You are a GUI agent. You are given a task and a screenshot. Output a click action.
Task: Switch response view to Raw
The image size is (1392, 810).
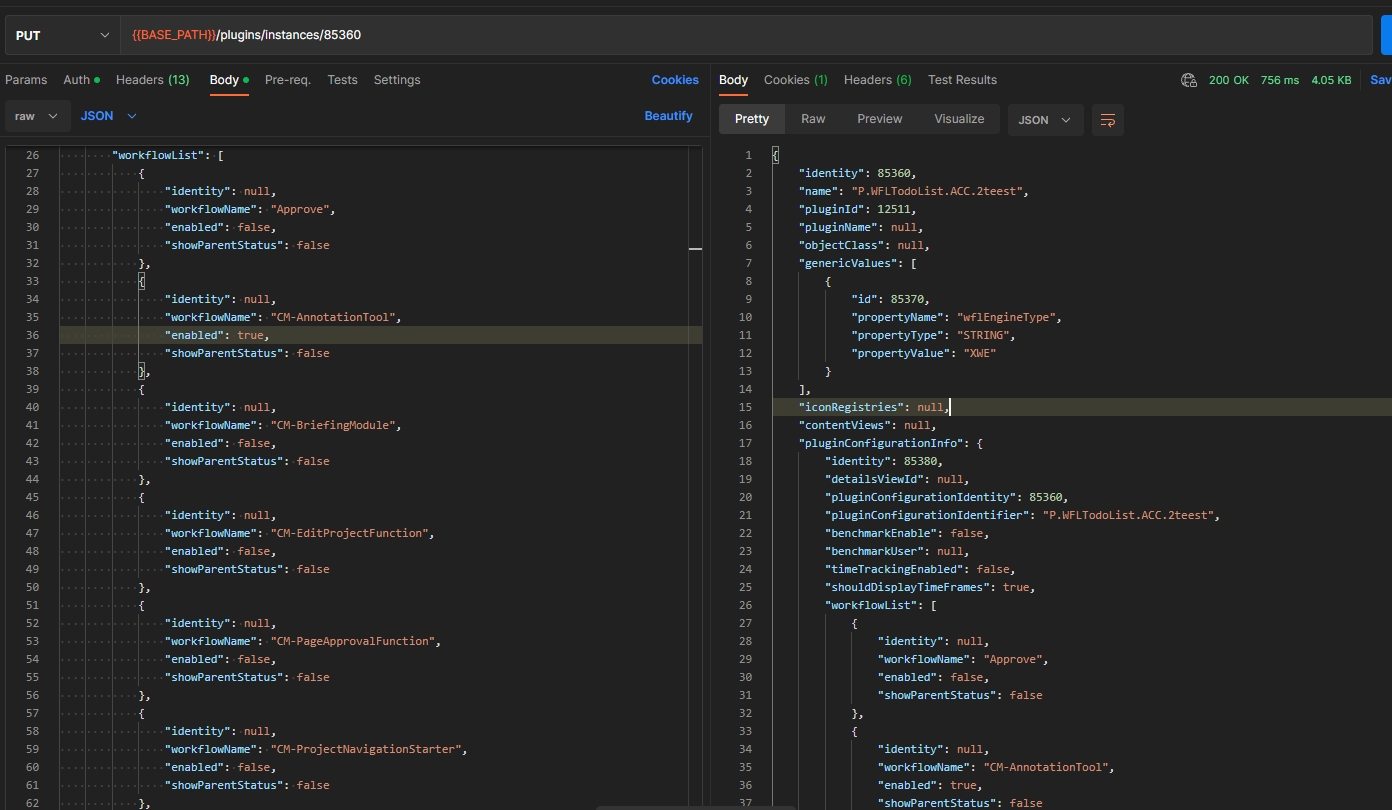pos(813,119)
